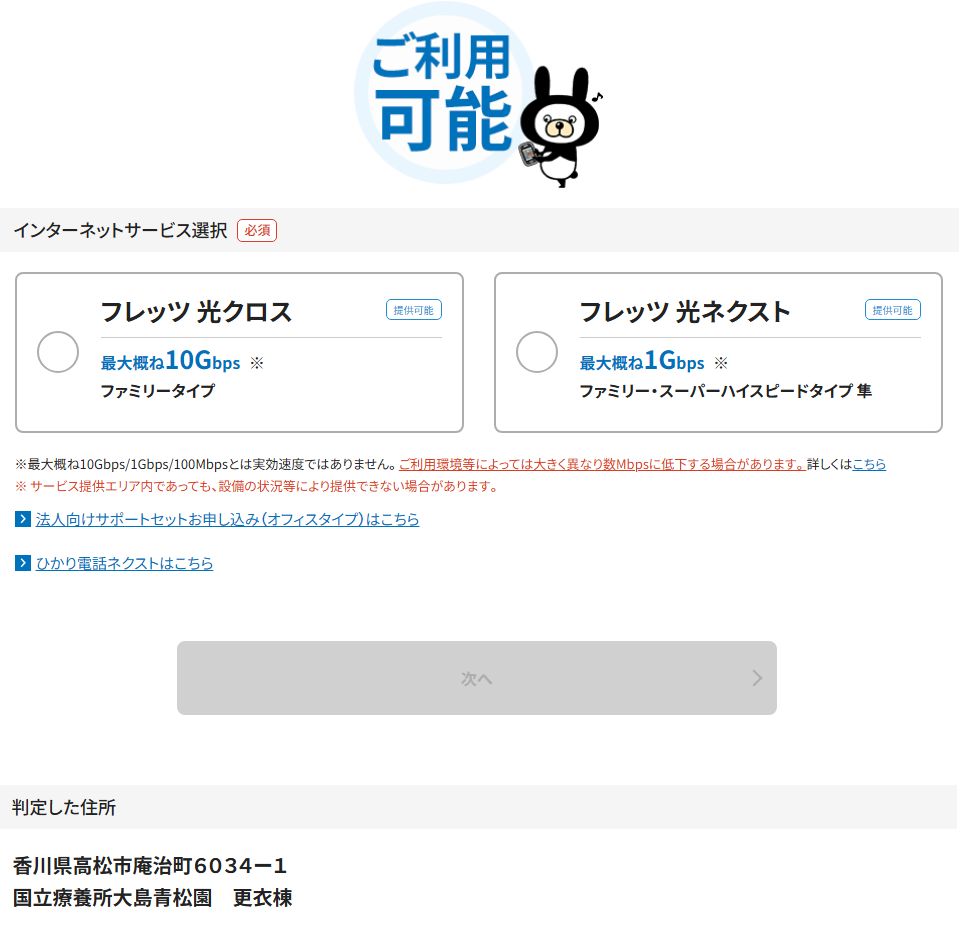Click the 判定した住所 heading

tap(64, 807)
